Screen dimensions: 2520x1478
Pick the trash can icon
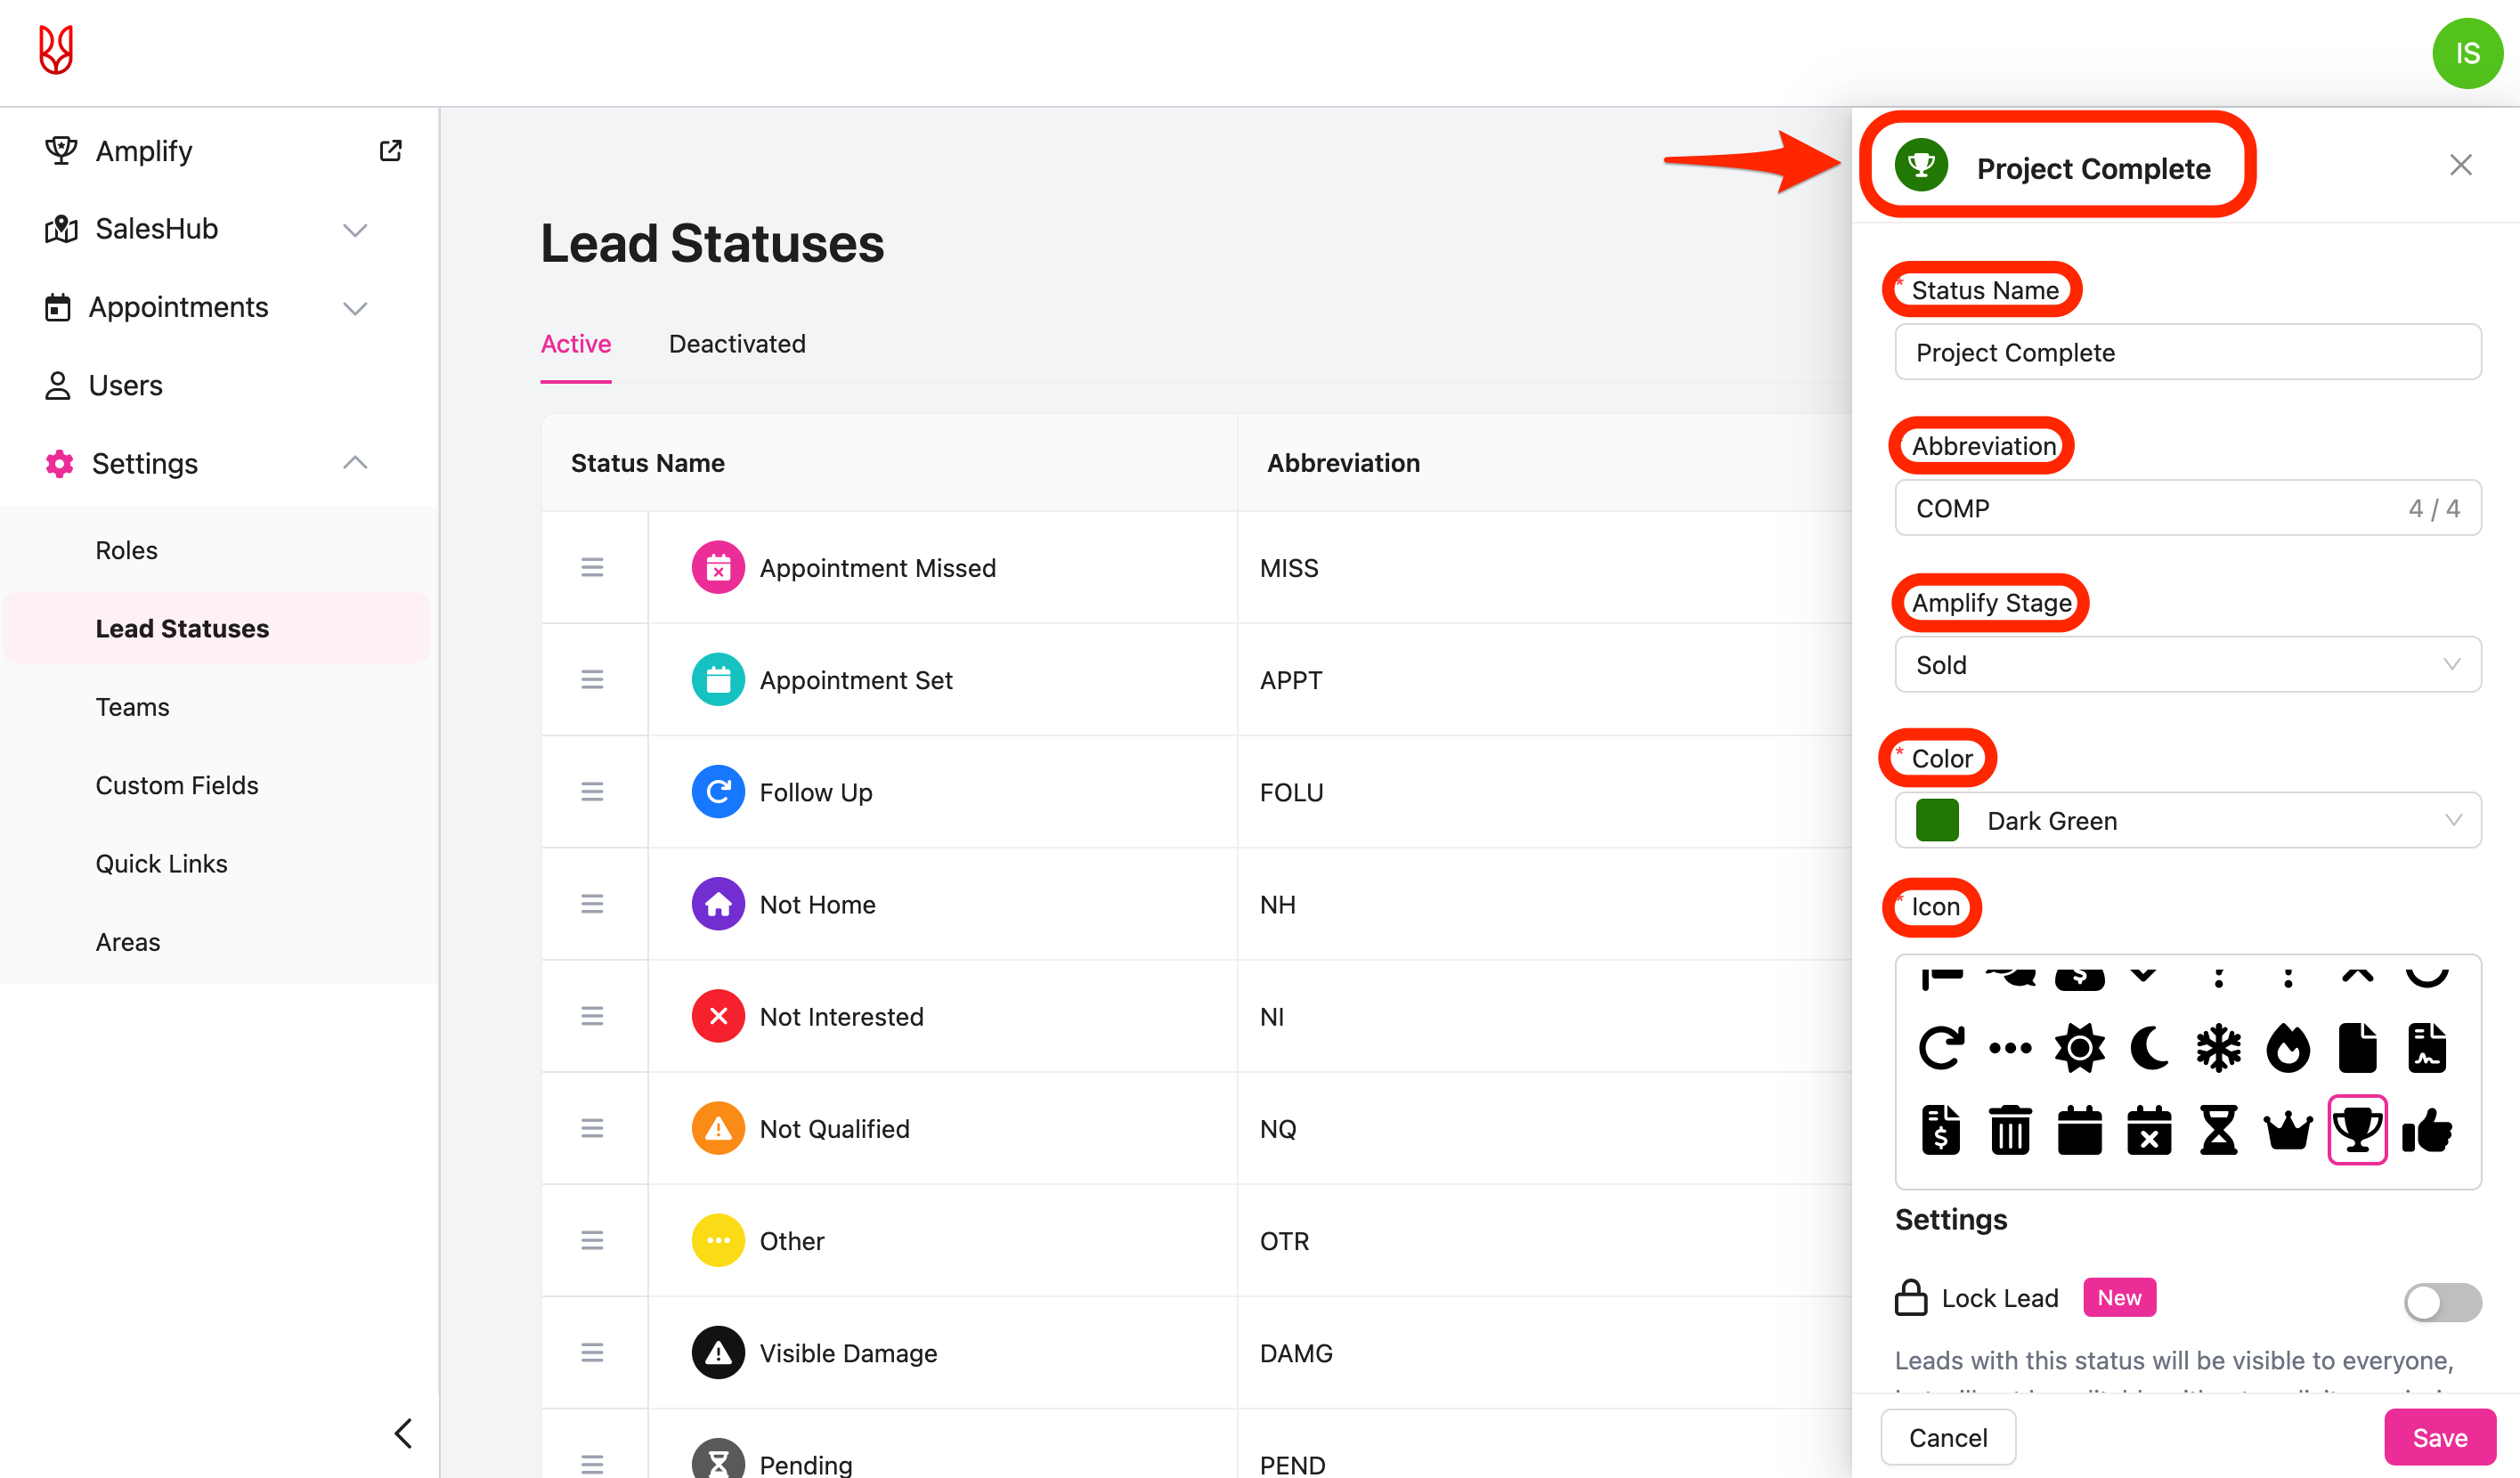2010,1130
